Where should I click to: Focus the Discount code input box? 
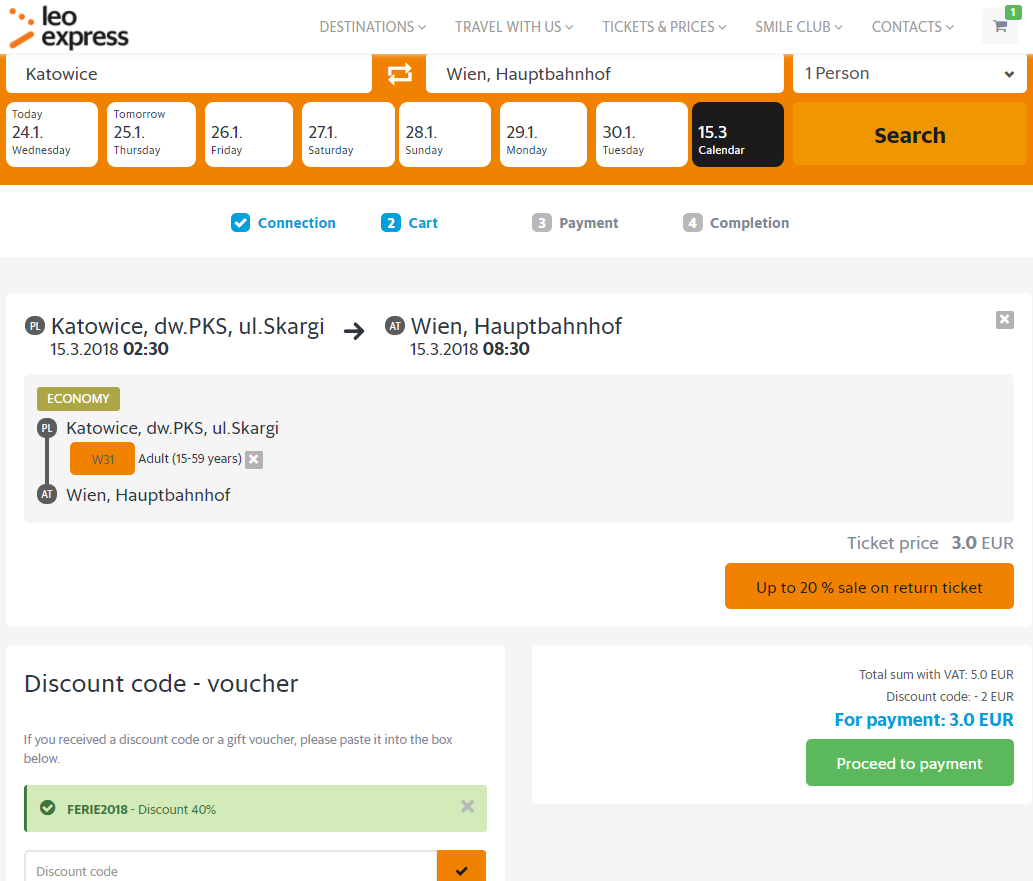(x=231, y=868)
